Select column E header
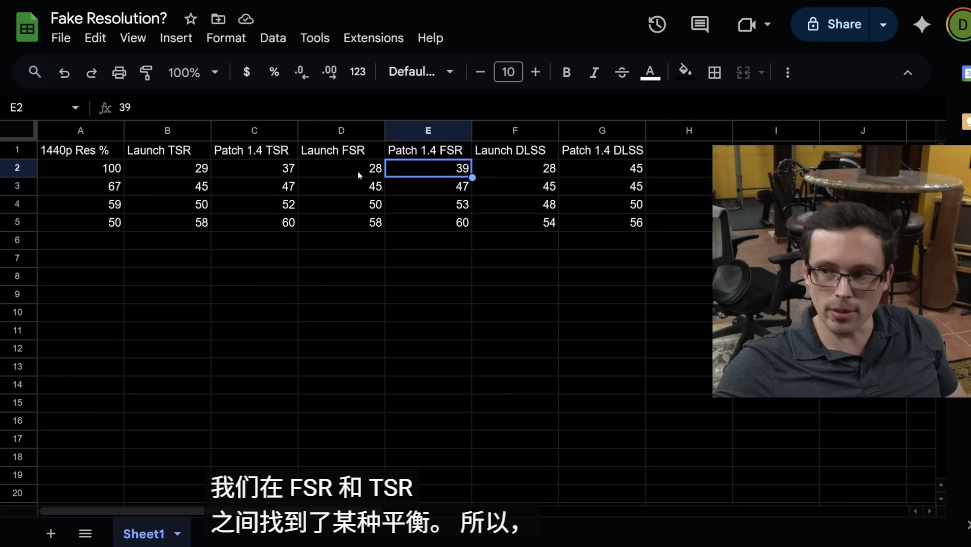 [x=428, y=131]
